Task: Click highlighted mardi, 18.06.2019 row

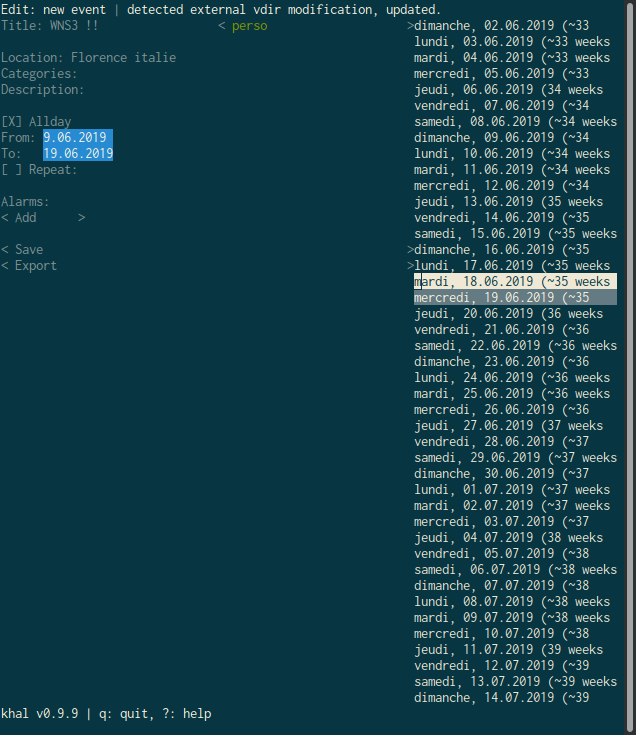Action: click(515, 282)
